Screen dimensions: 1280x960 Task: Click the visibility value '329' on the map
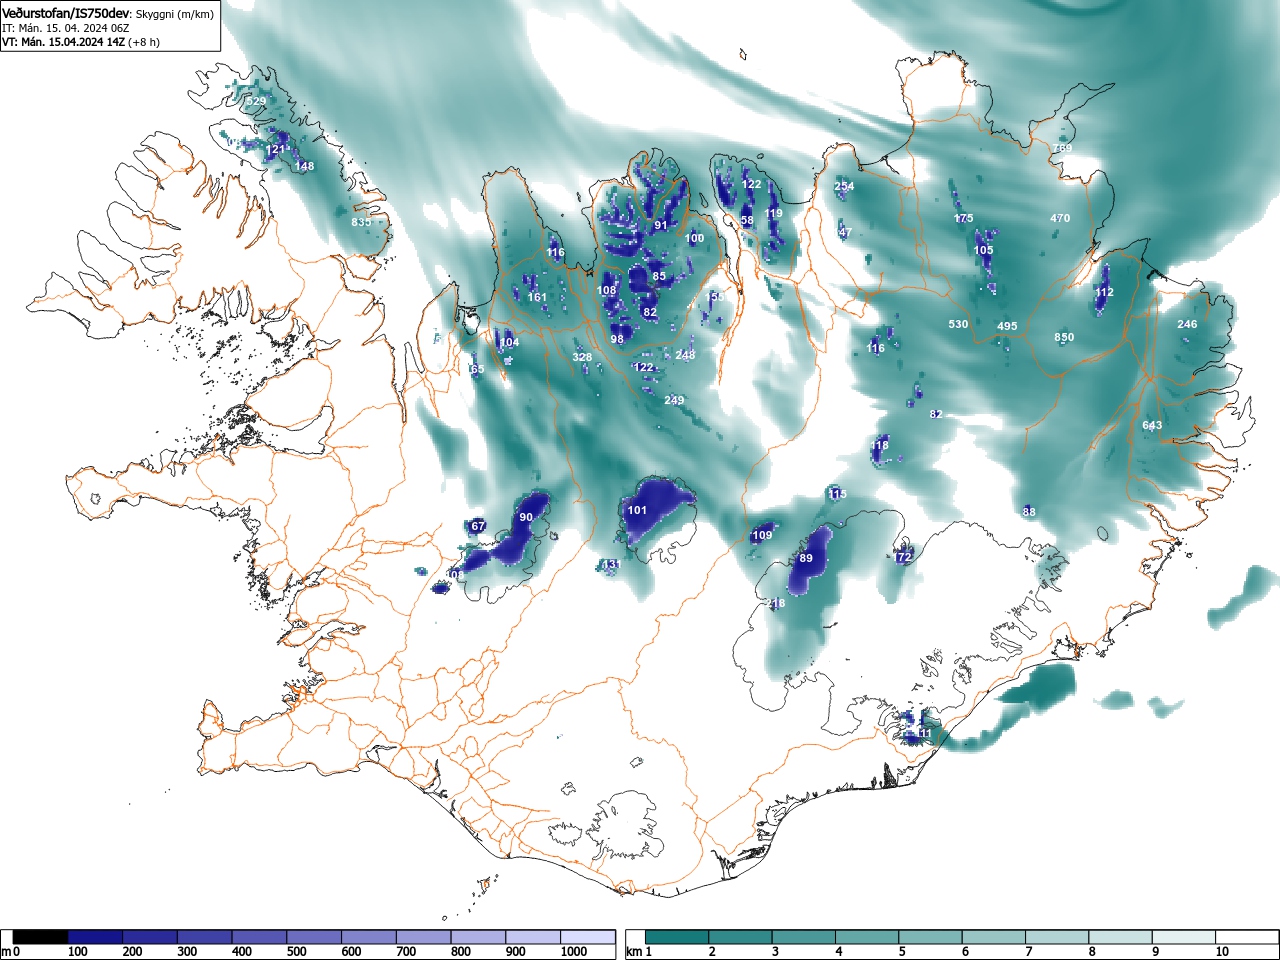click(x=257, y=102)
